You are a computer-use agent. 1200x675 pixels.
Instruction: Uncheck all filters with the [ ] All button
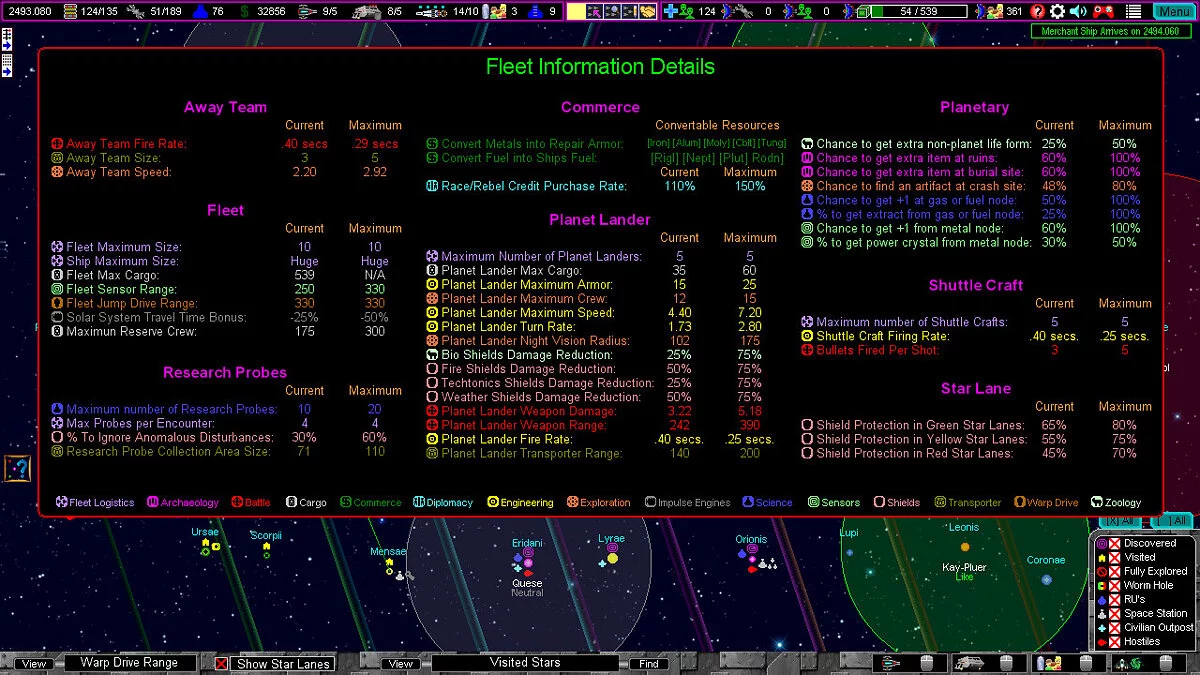click(x=1171, y=521)
